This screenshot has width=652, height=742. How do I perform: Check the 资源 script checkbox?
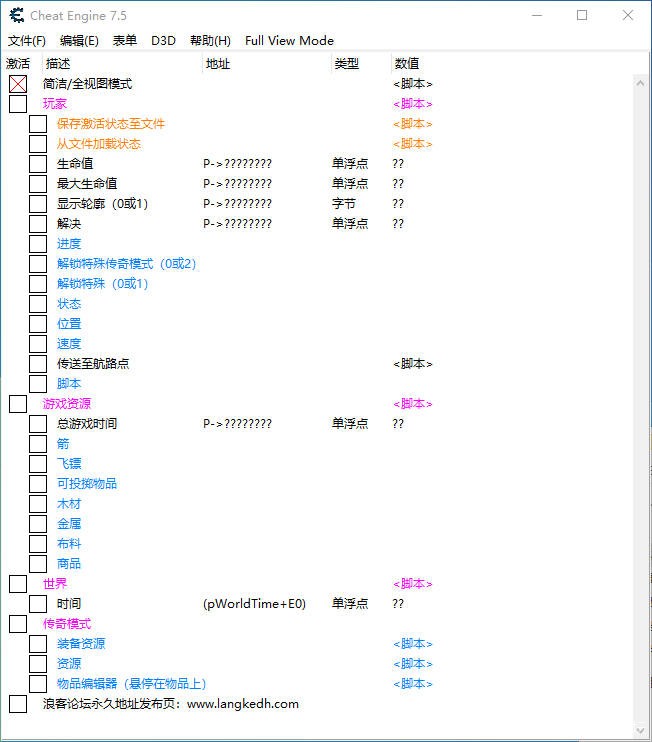tap(38, 664)
